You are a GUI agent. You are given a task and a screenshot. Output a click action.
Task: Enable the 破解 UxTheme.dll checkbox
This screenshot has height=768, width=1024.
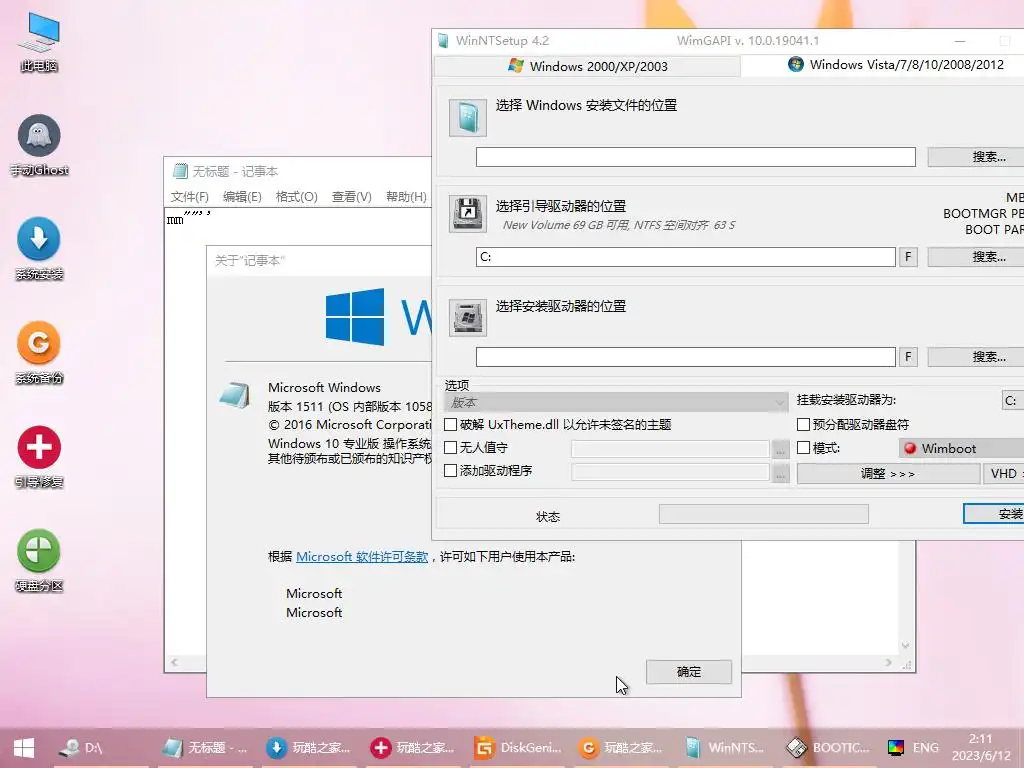[451, 424]
